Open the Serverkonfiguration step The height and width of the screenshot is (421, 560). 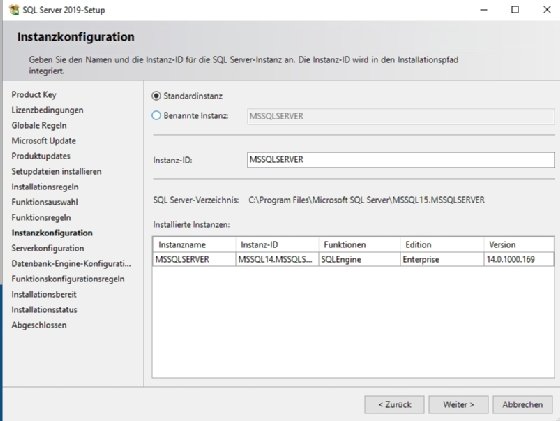48,248
